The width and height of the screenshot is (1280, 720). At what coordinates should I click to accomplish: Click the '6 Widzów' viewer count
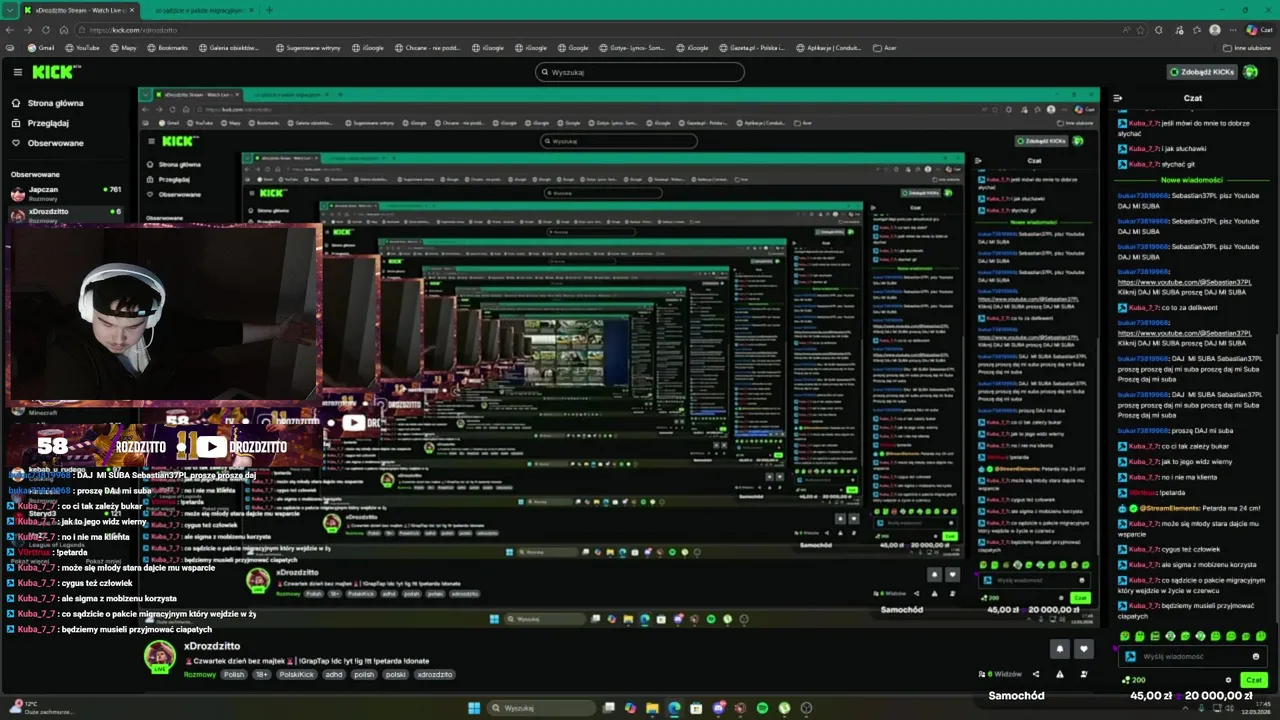tap(1000, 674)
